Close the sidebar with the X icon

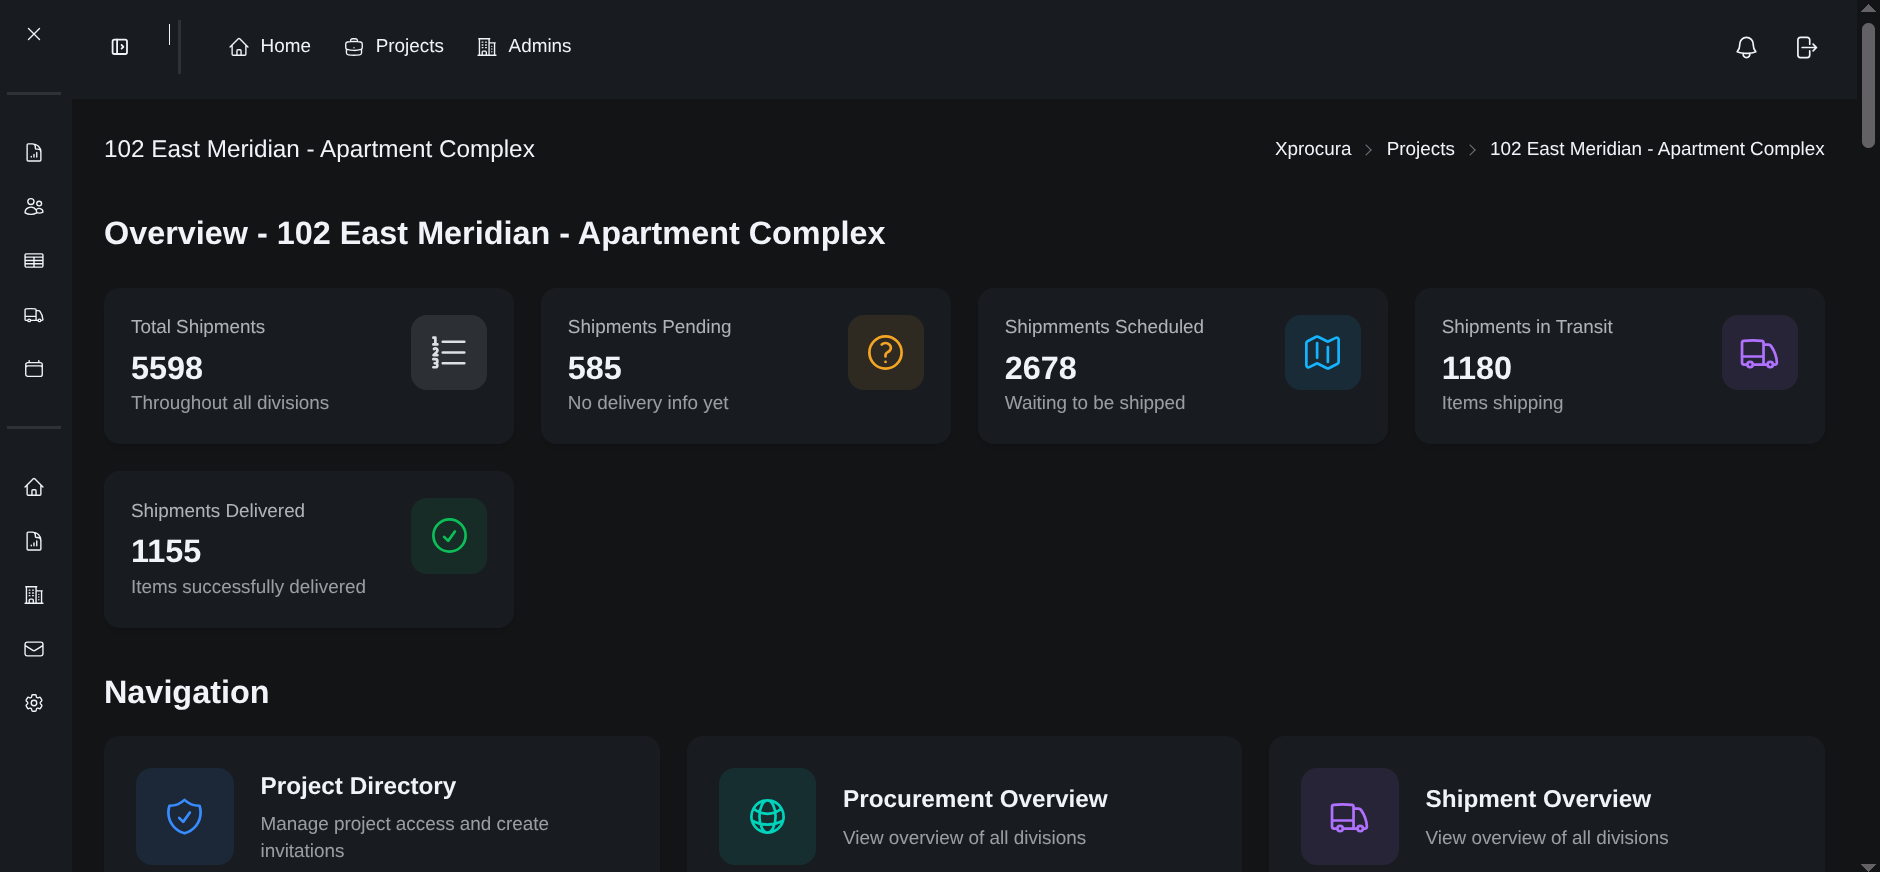coord(34,34)
